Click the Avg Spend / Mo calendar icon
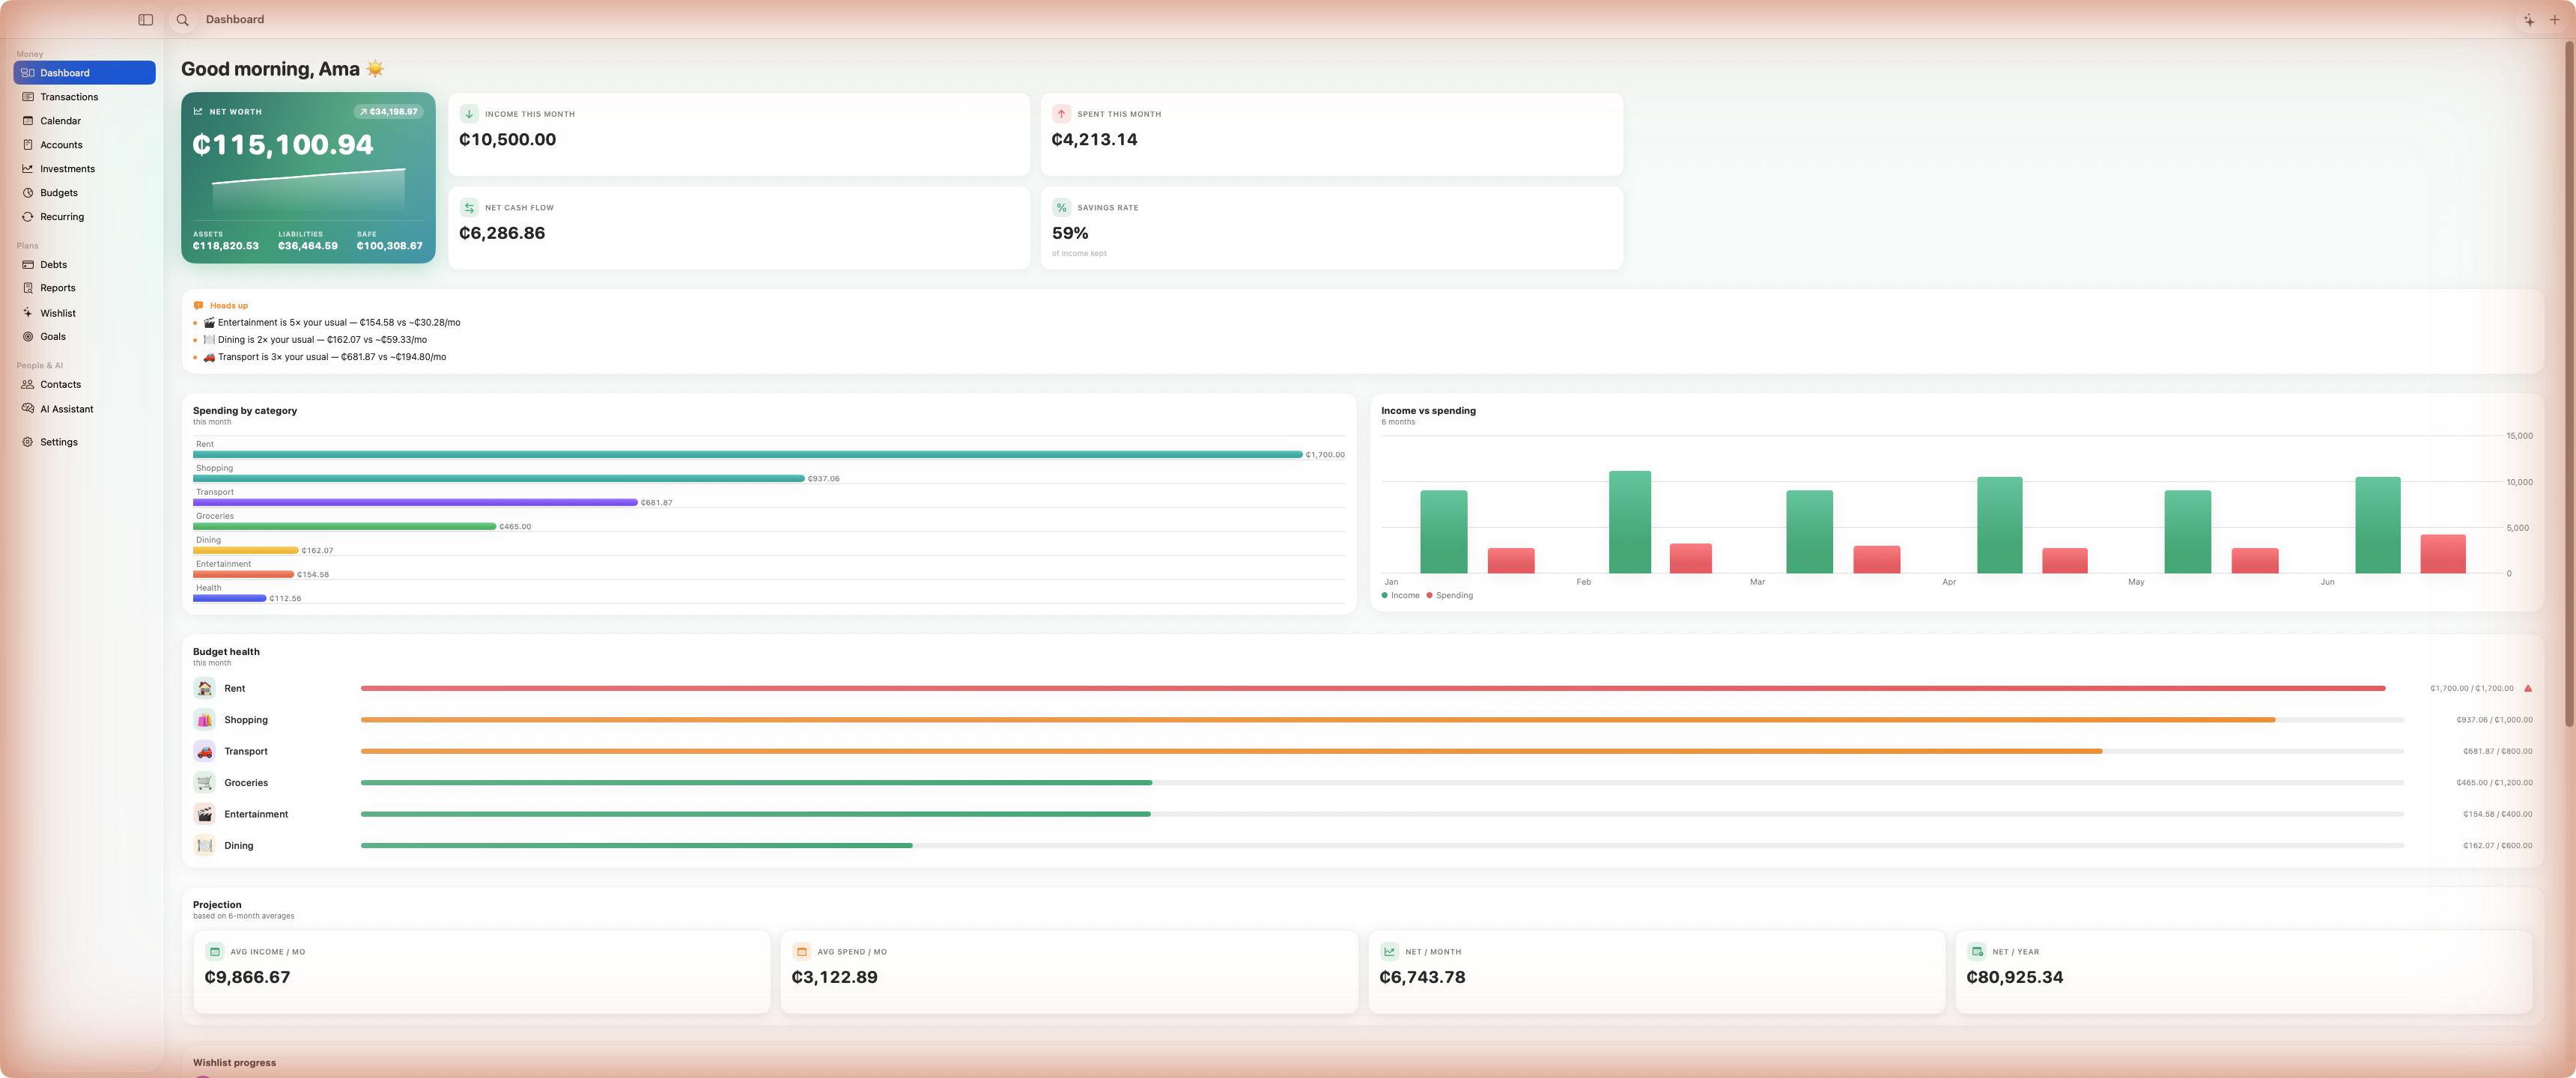The image size is (2576, 1078). point(801,952)
